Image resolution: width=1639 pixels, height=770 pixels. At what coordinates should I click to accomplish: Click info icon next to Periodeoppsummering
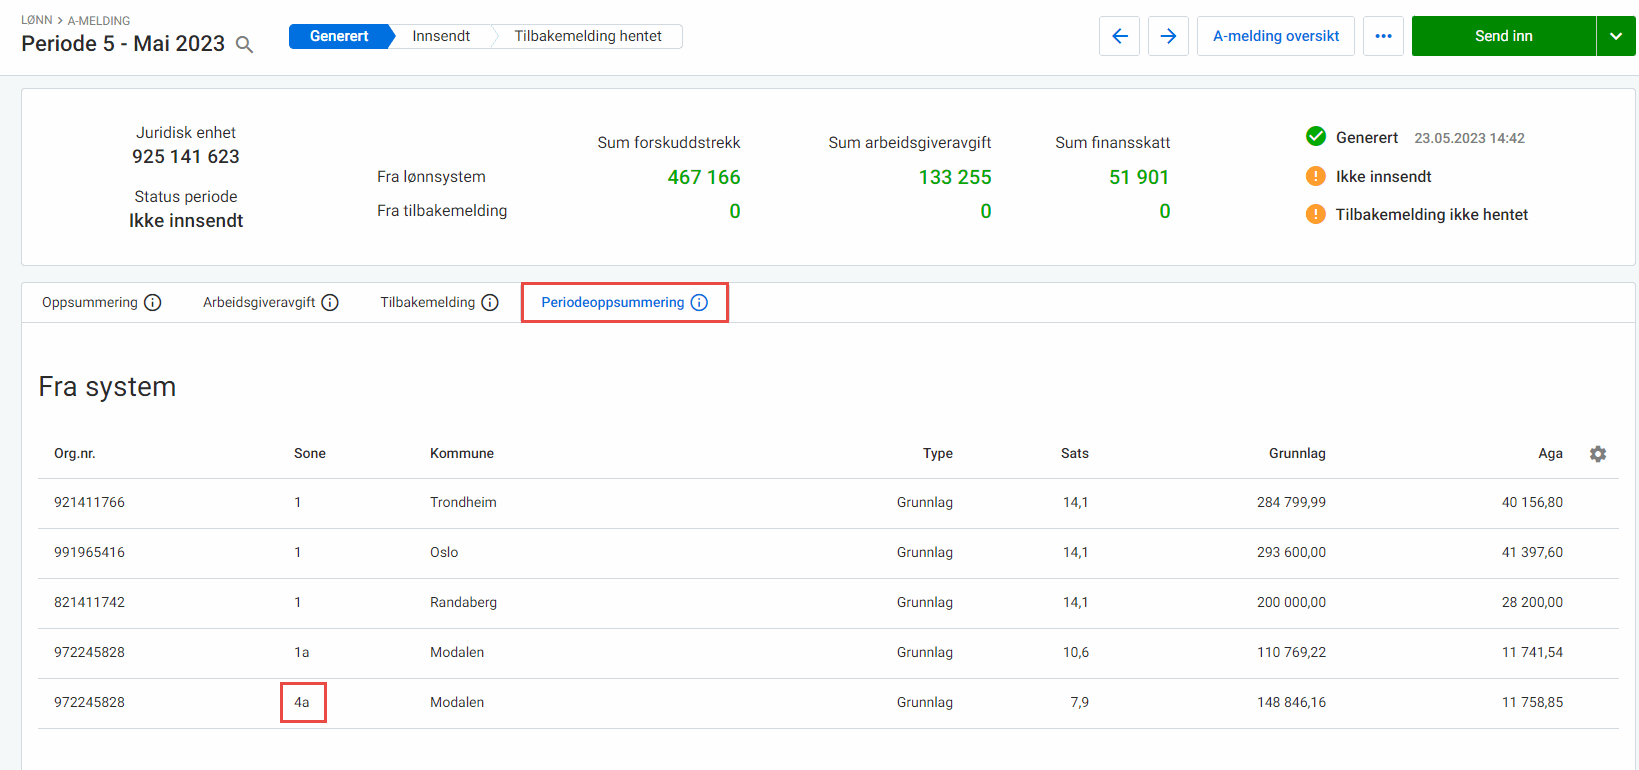coord(699,303)
